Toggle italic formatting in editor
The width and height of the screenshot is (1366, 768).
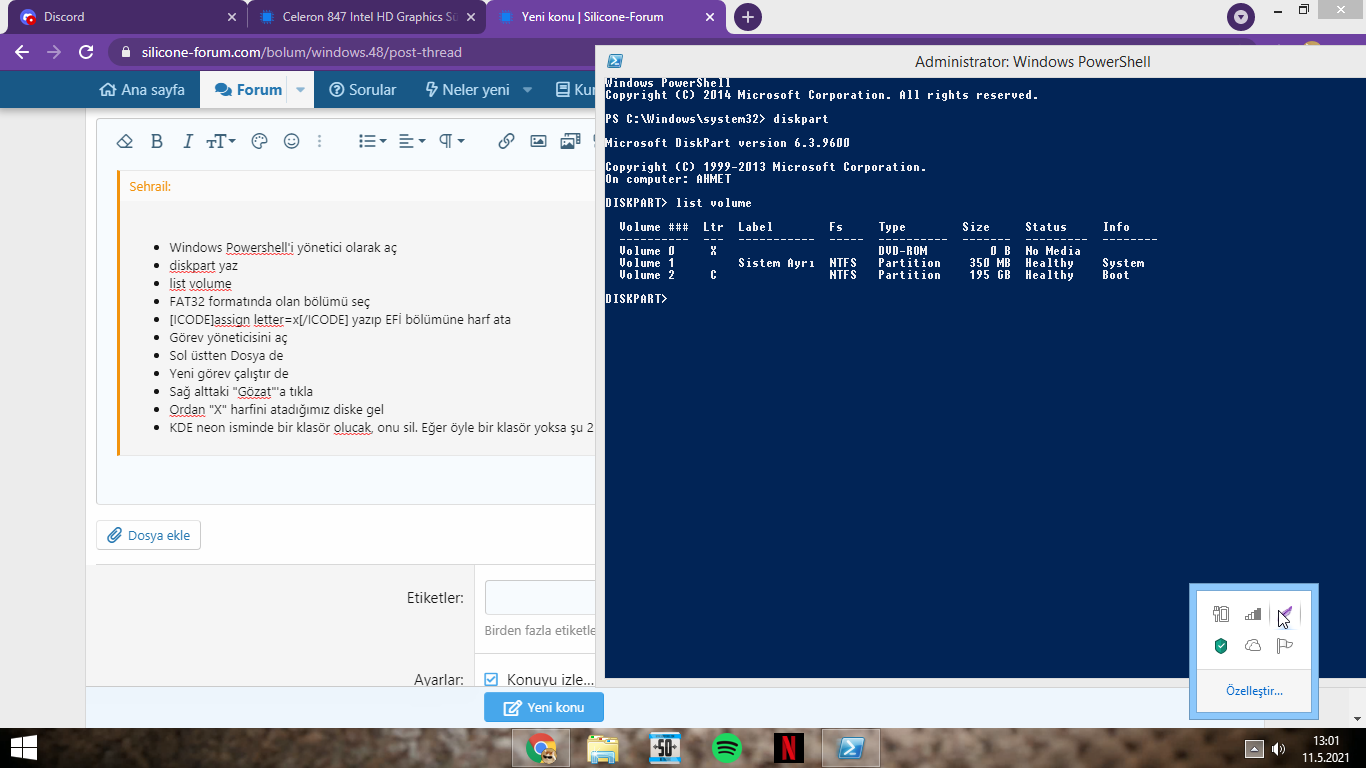tap(187, 141)
